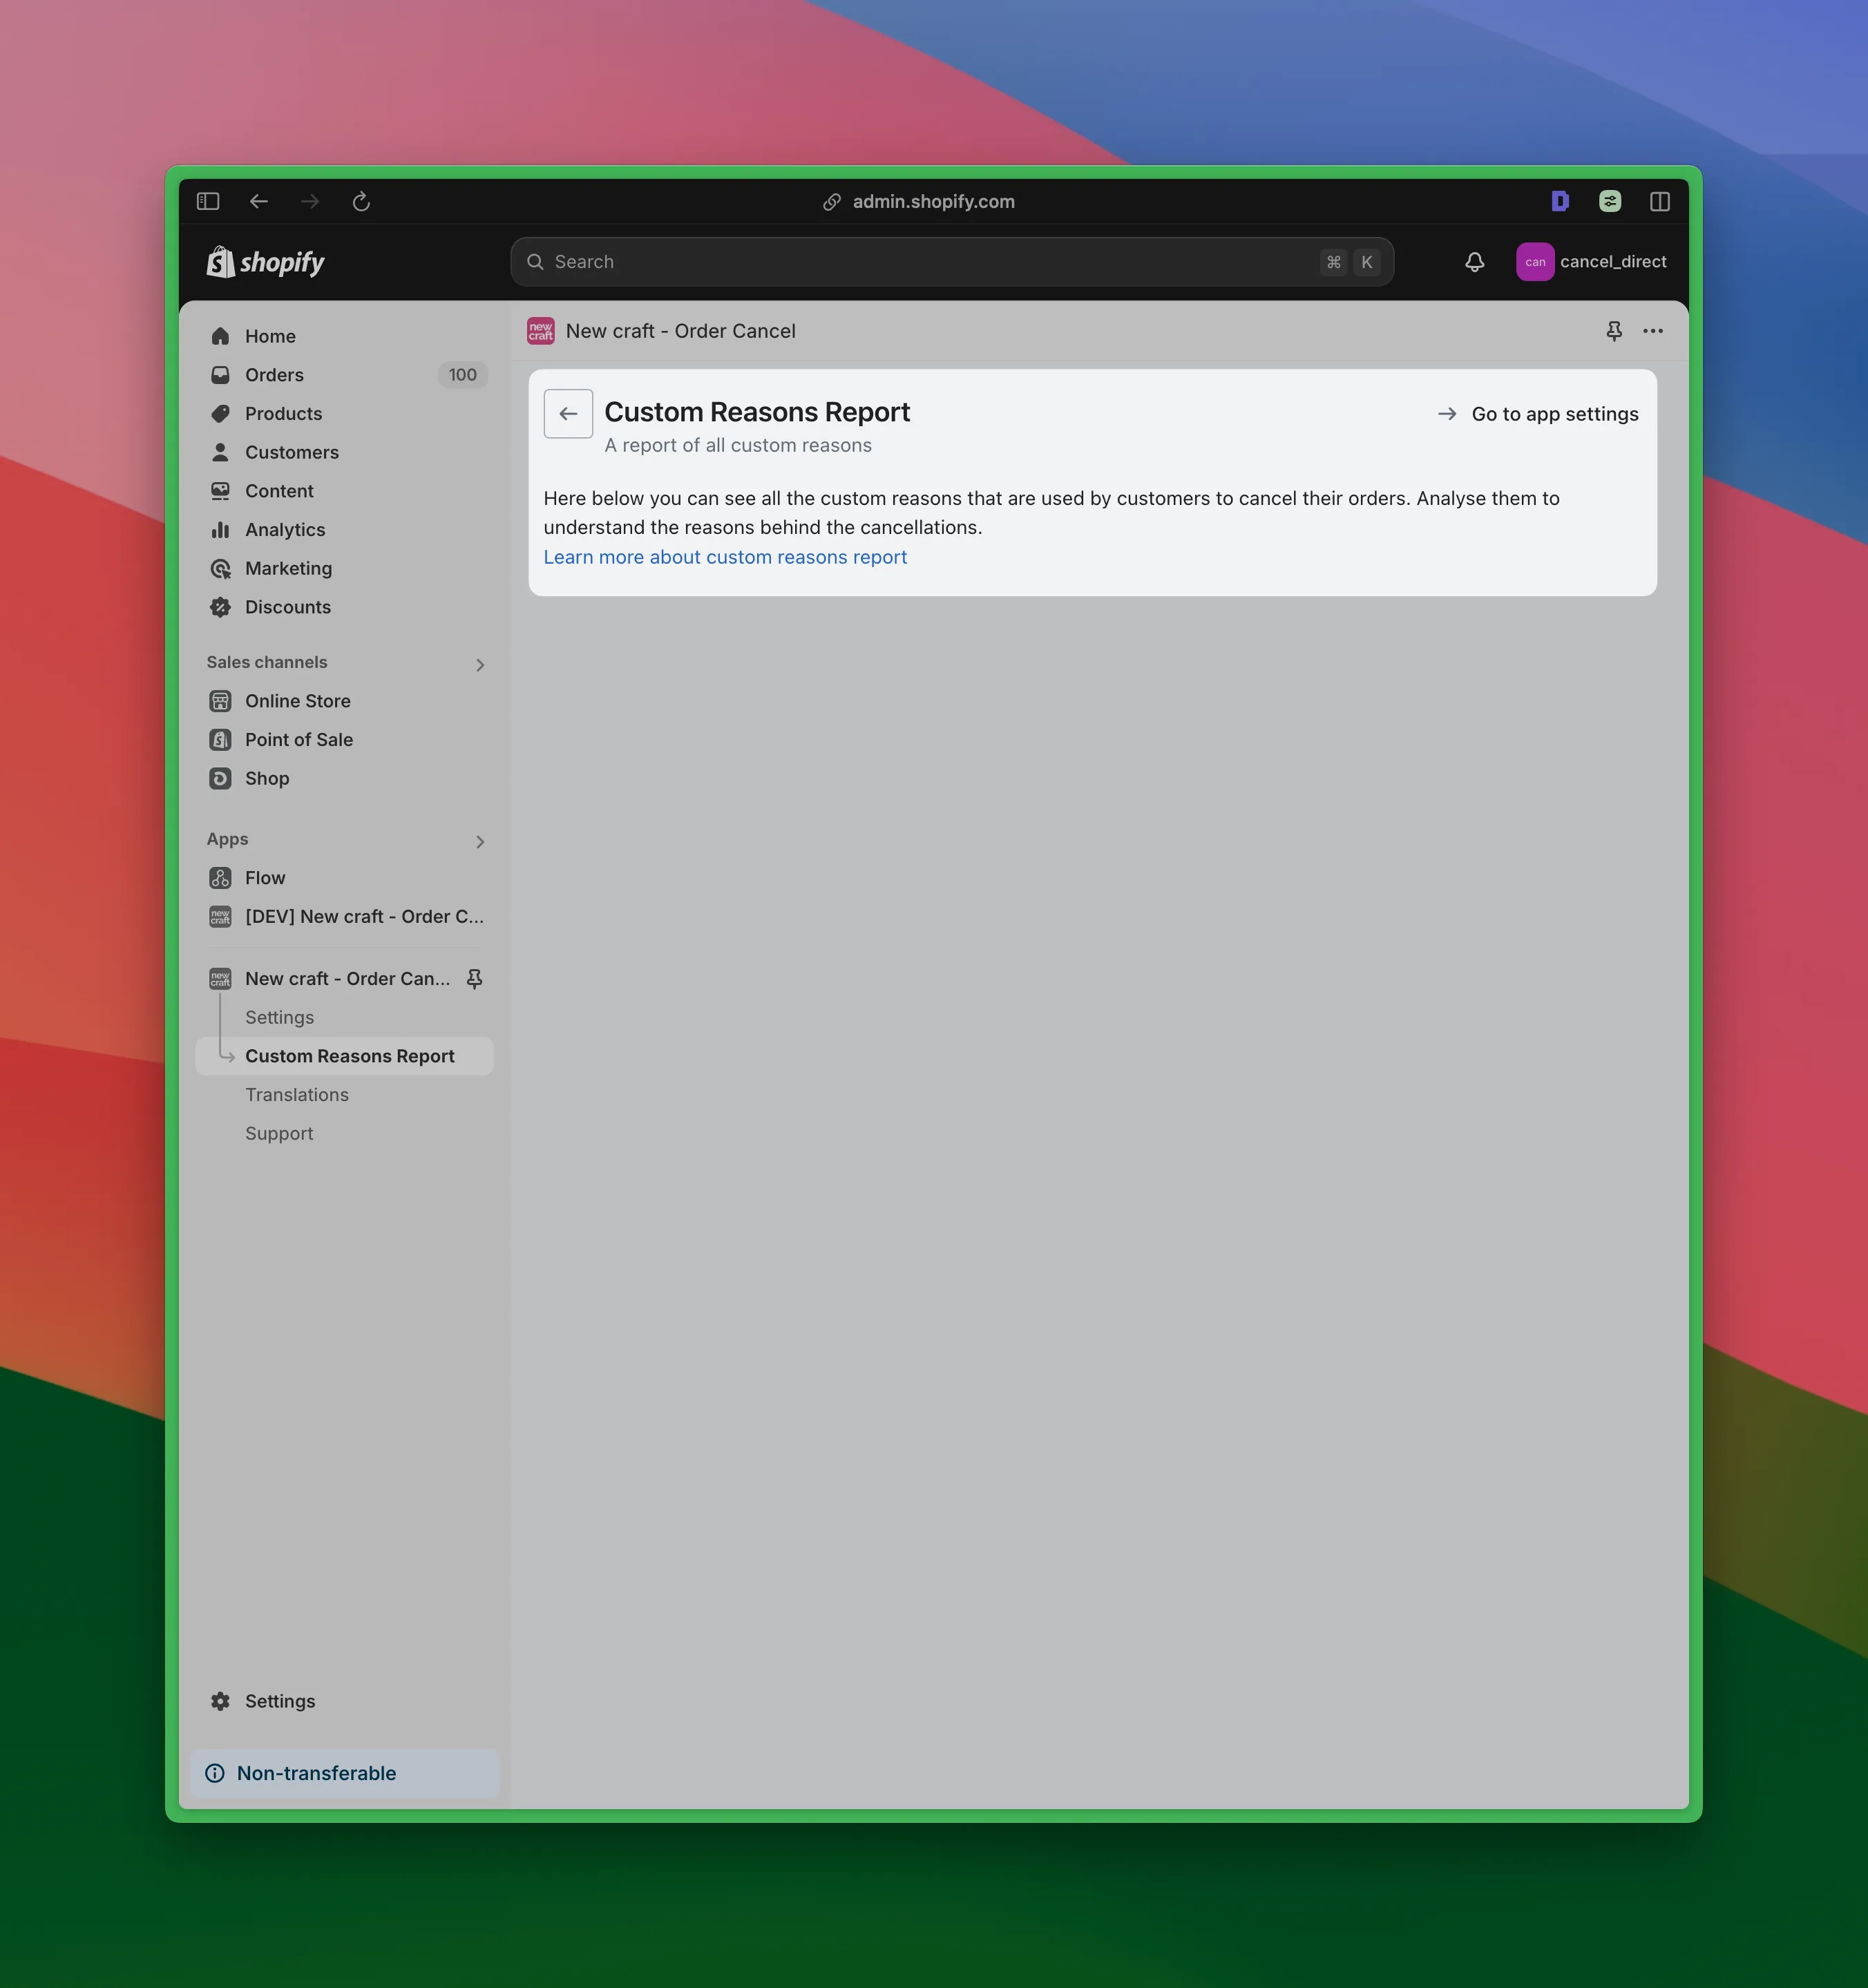This screenshot has height=1988, width=1868.
Task: Click the back arrow on Custom Reasons Report
Action: pyautogui.click(x=567, y=412)
